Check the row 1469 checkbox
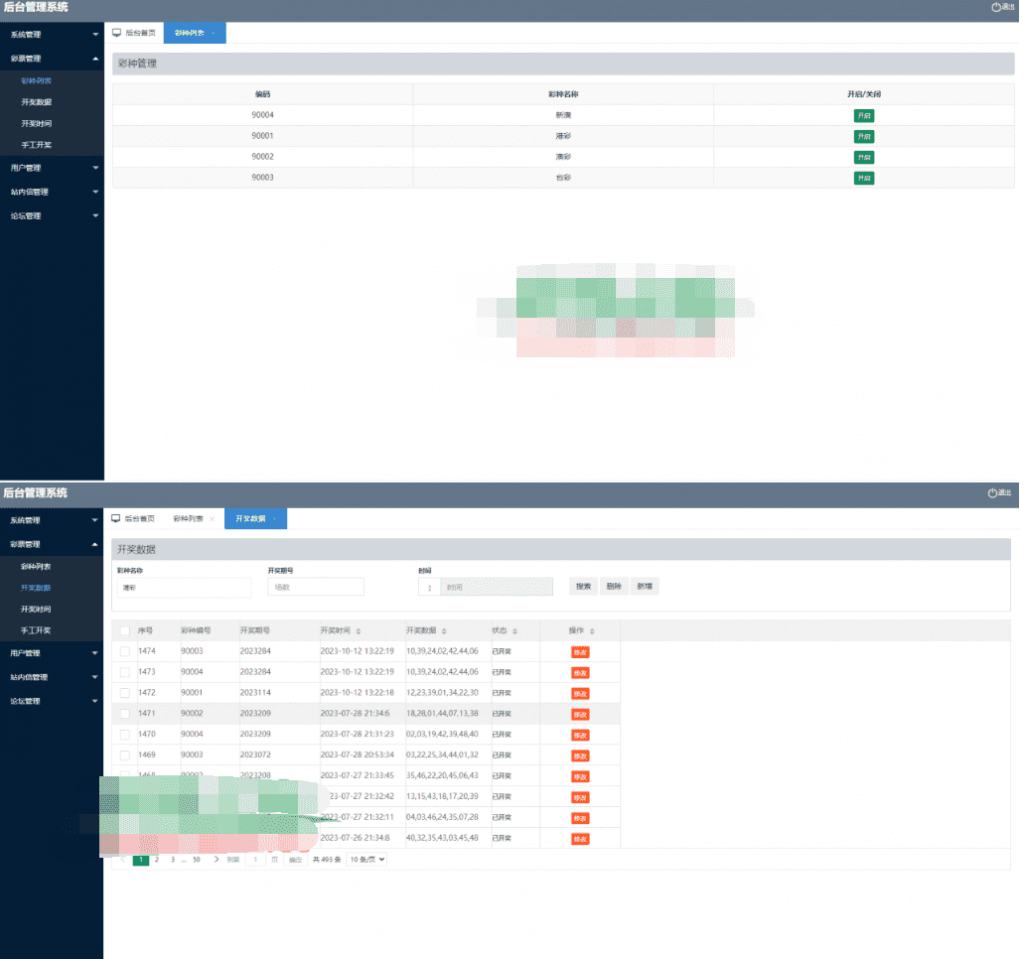Screen dimensions: 1024x959 (125, 755)
